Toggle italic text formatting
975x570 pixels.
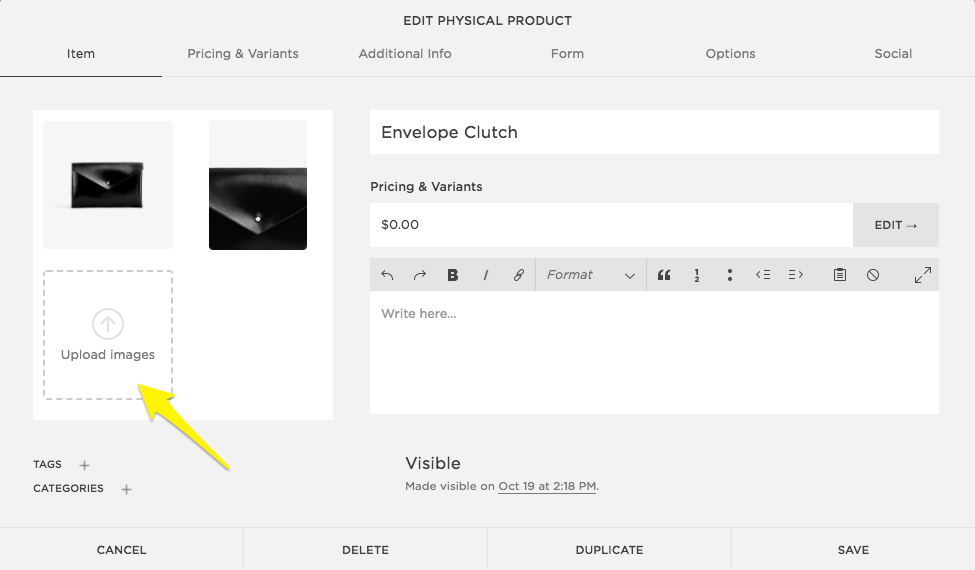tap(486, 275)
